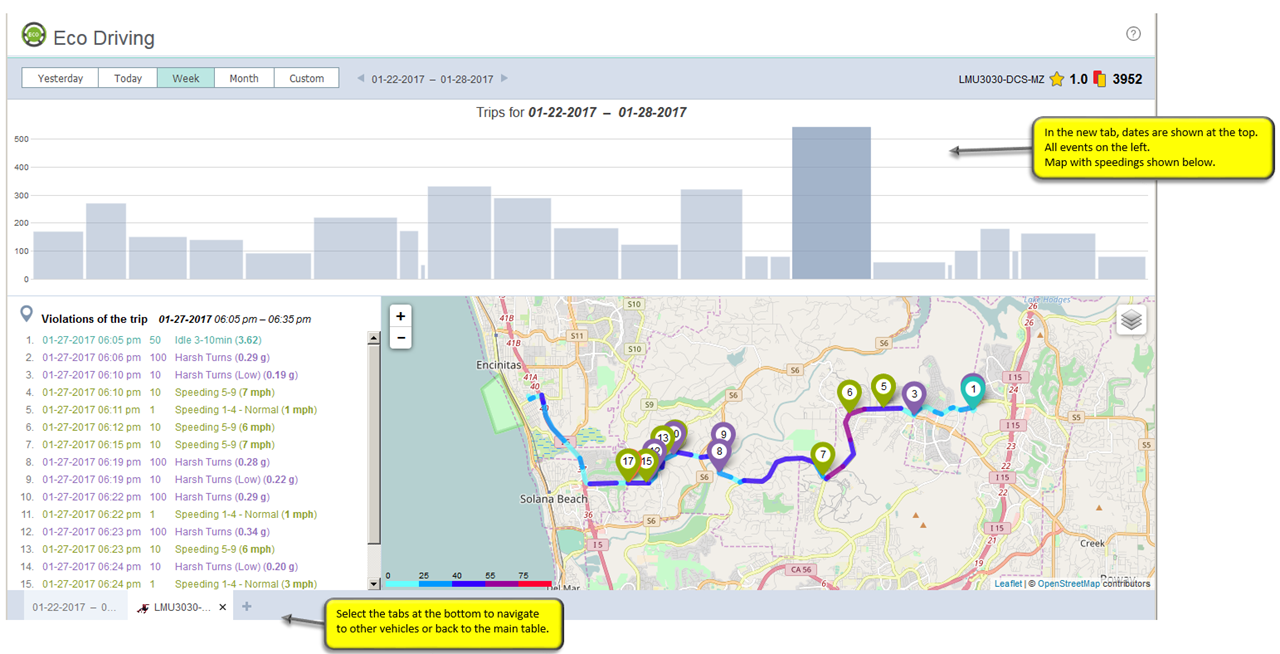Select the Yesterday period button
Screen dimensions: 1280x654
tap(60, 78)
